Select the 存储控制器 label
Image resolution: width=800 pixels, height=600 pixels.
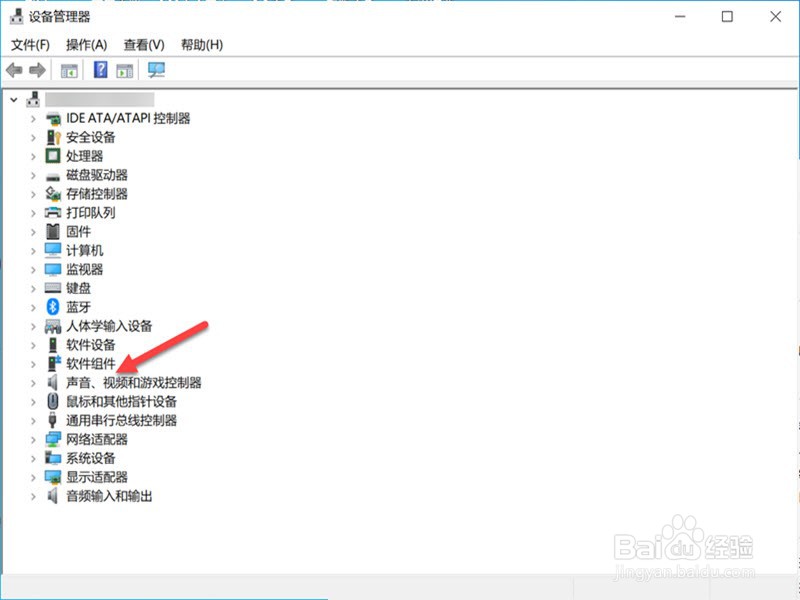click(97, 194)
